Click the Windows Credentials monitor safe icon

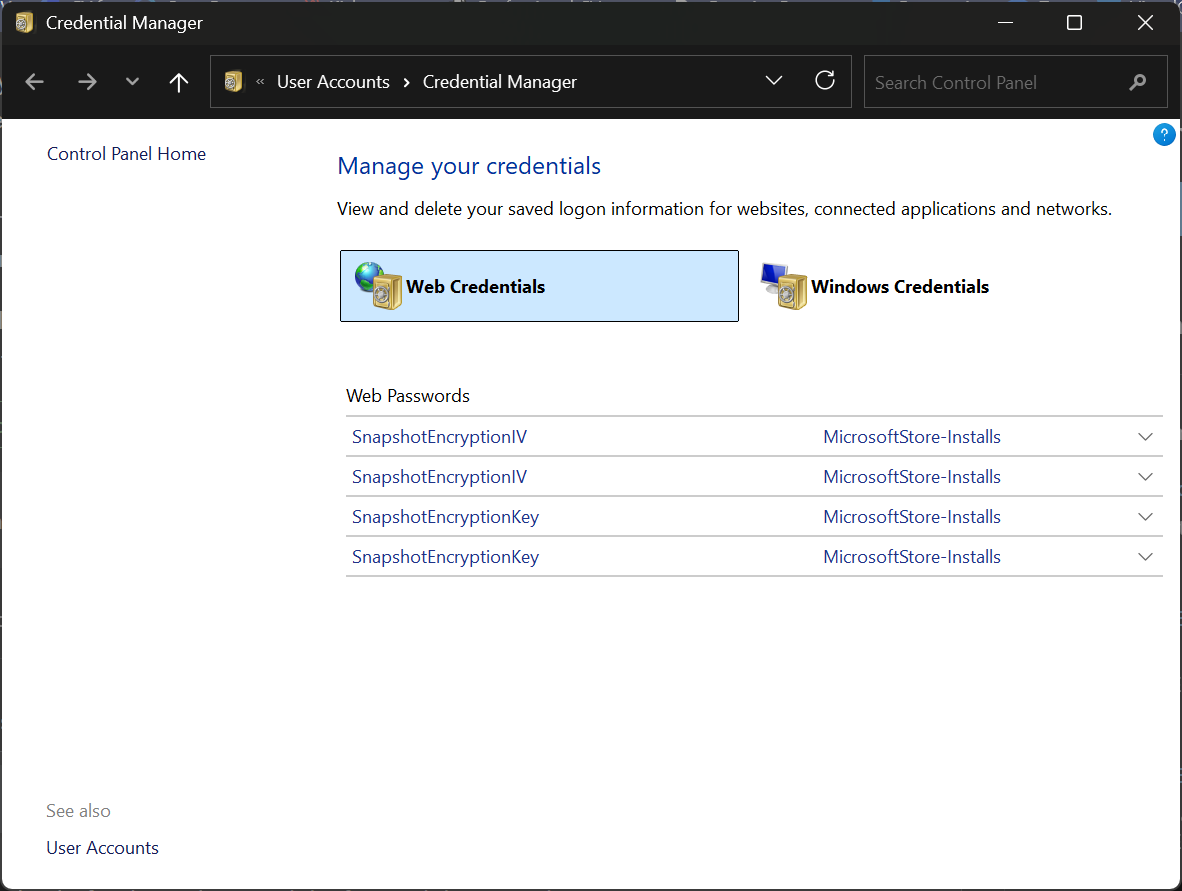[x=783, y=286]
